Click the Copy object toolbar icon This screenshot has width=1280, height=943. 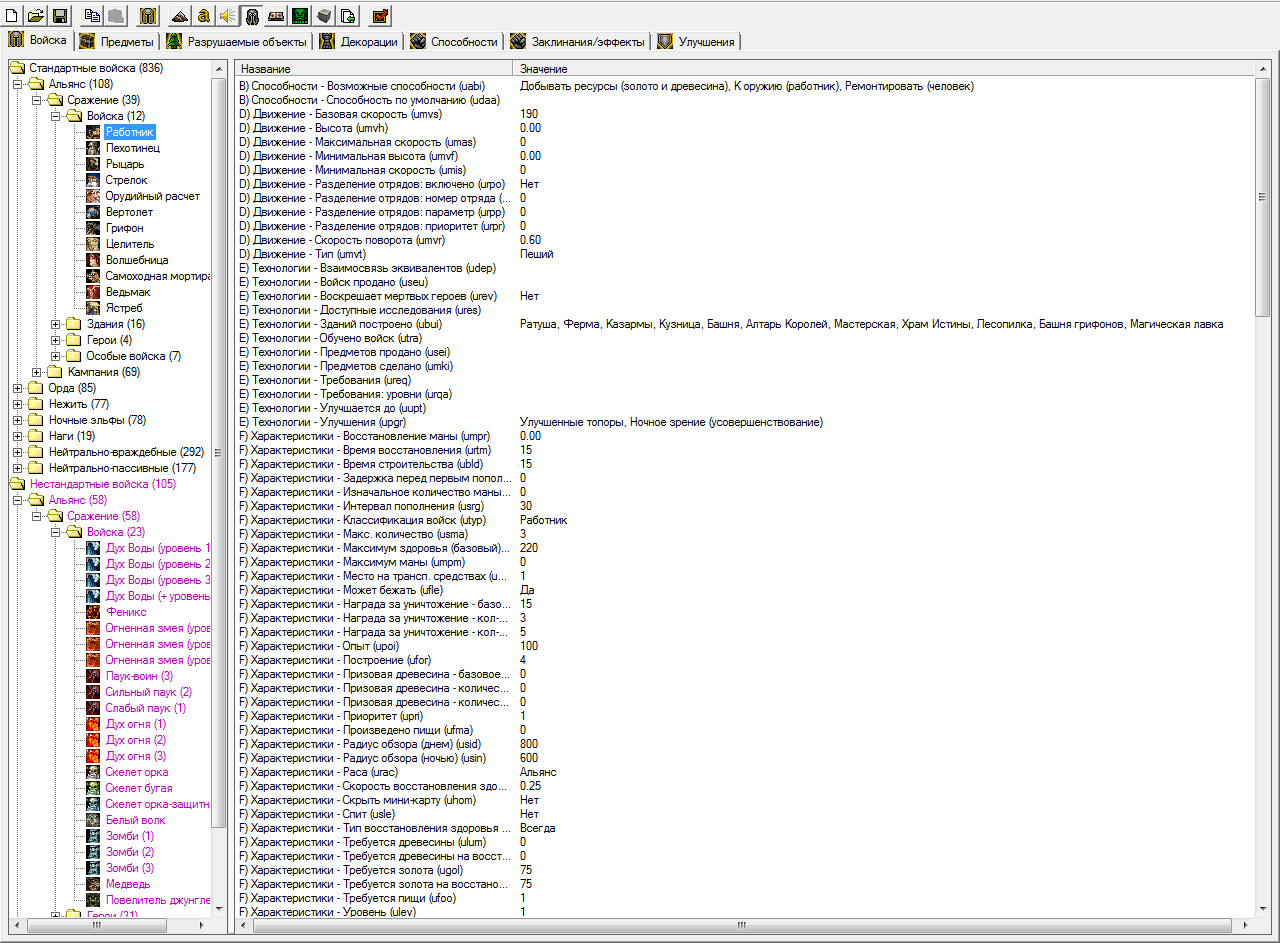[x=92, y=15]
